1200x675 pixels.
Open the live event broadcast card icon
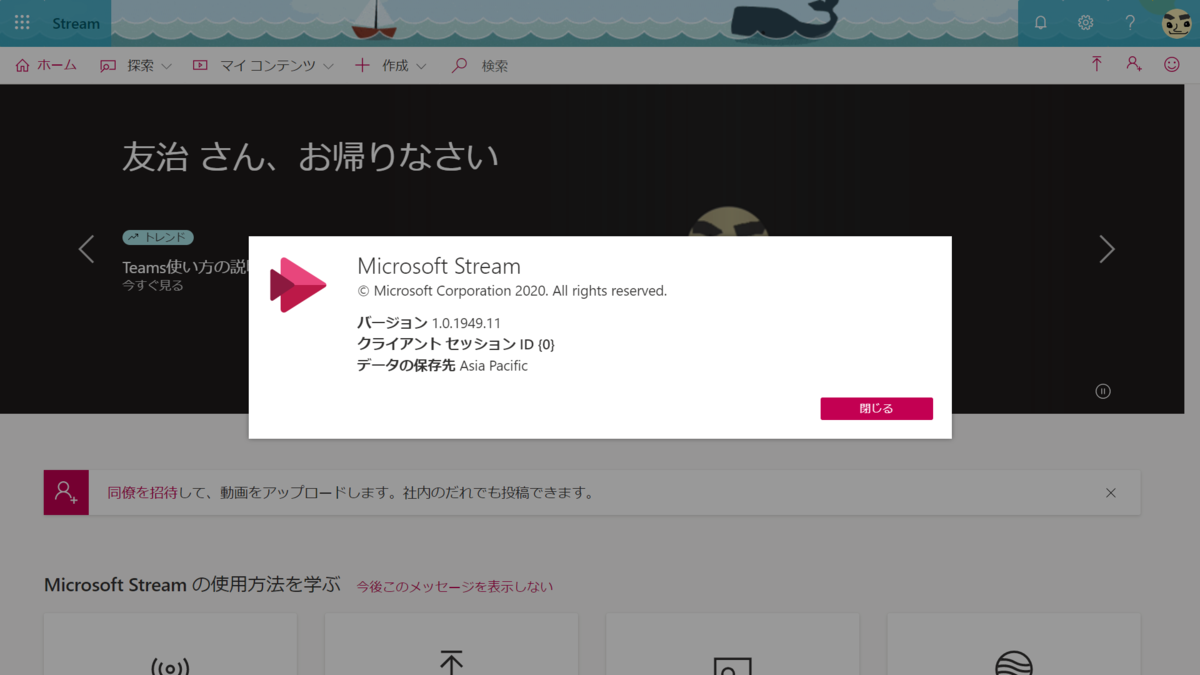(x=170, y=665)
